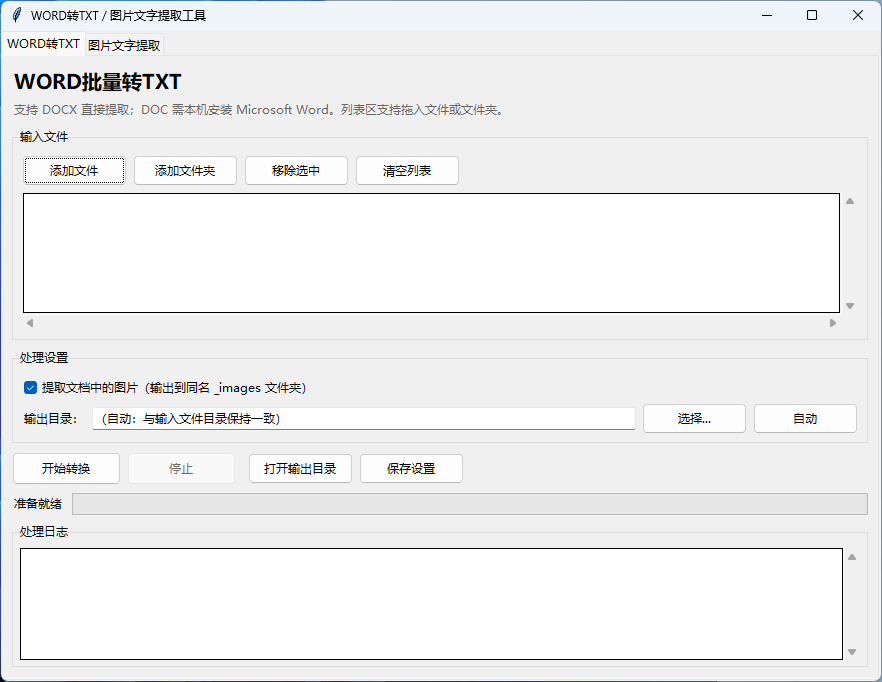
Task: Click the 添加文件 button
Action: 74,170
